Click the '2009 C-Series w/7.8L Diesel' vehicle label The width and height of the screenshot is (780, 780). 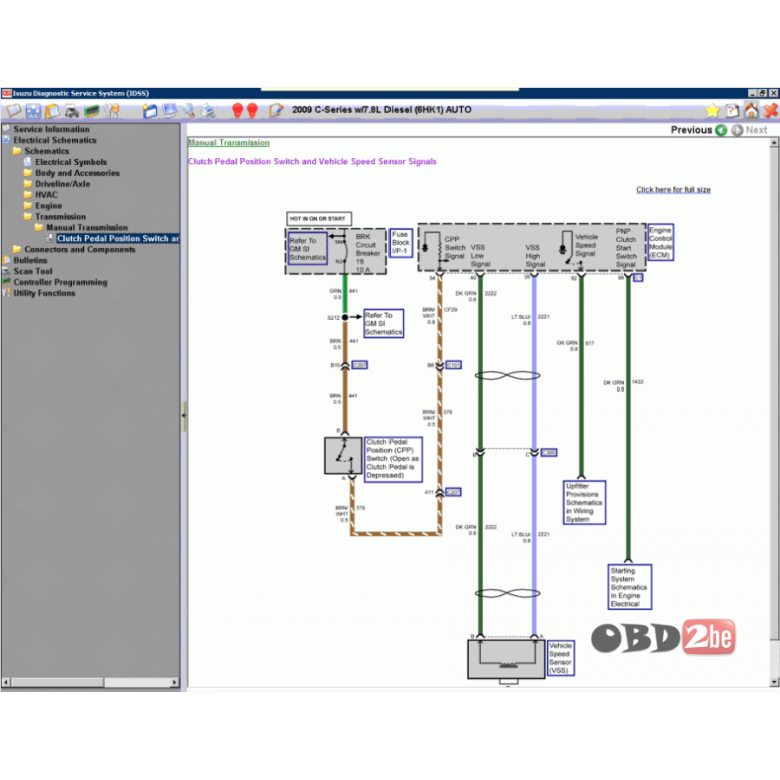[x=382, y=110]
